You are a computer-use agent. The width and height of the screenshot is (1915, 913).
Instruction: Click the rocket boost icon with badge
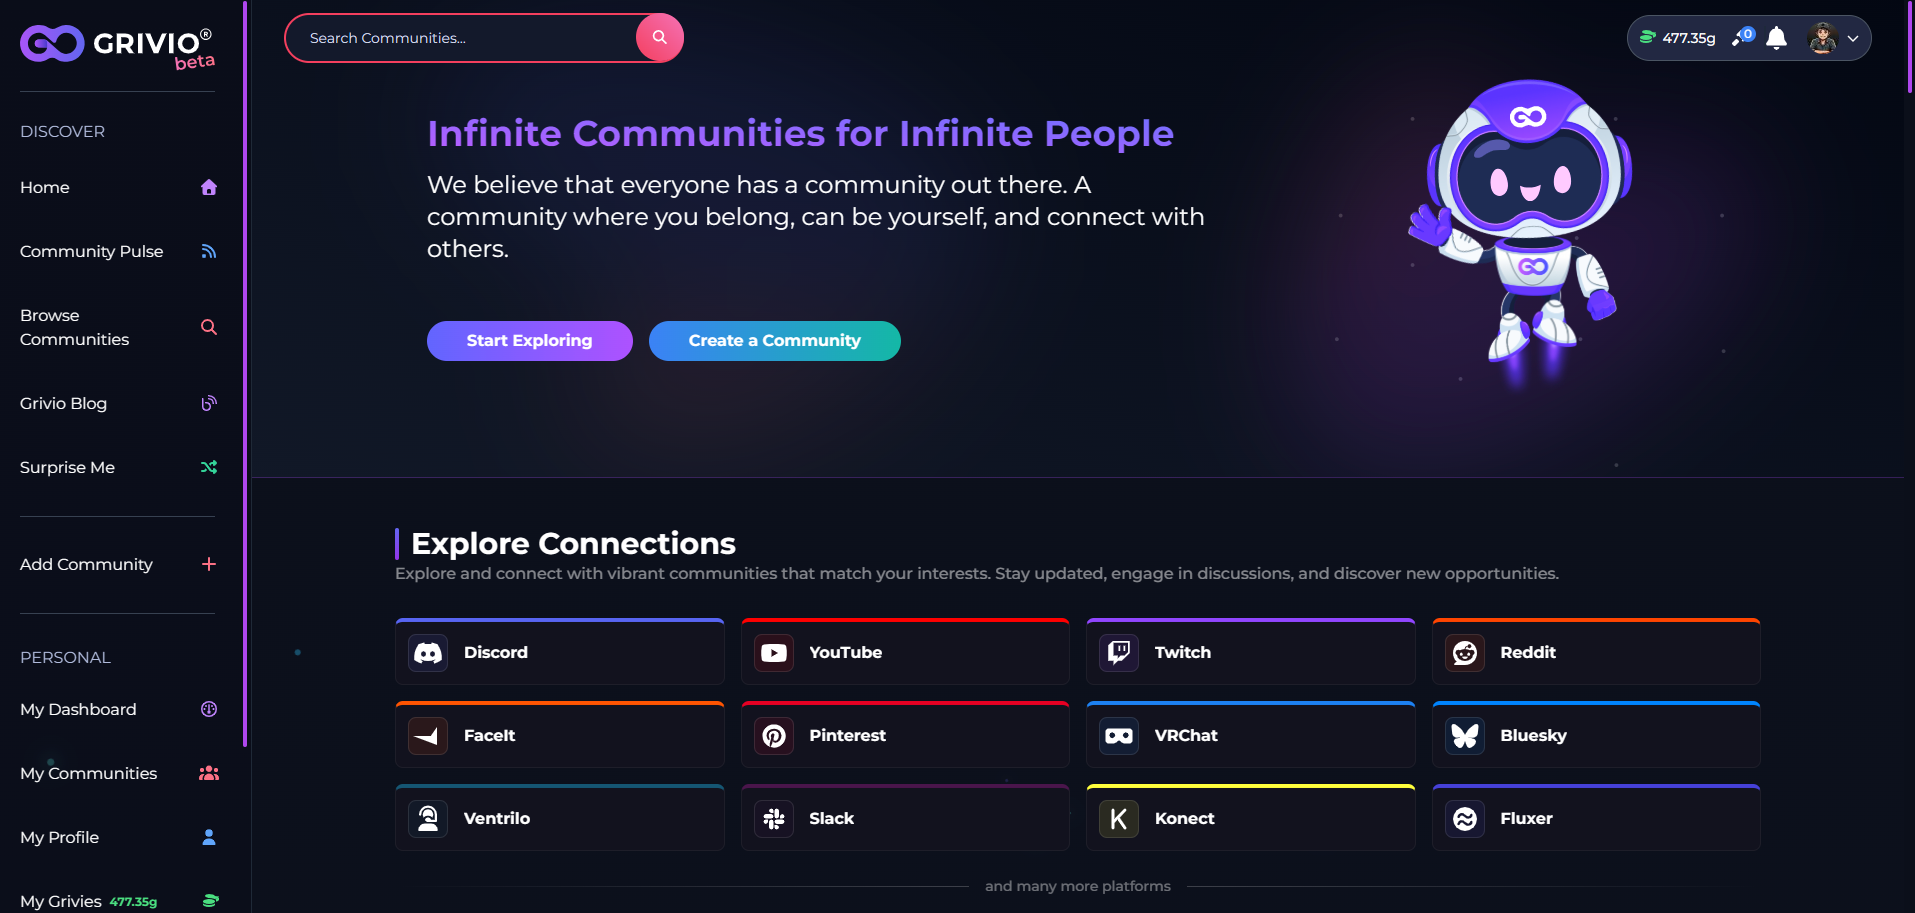(x=1743, y=37)
